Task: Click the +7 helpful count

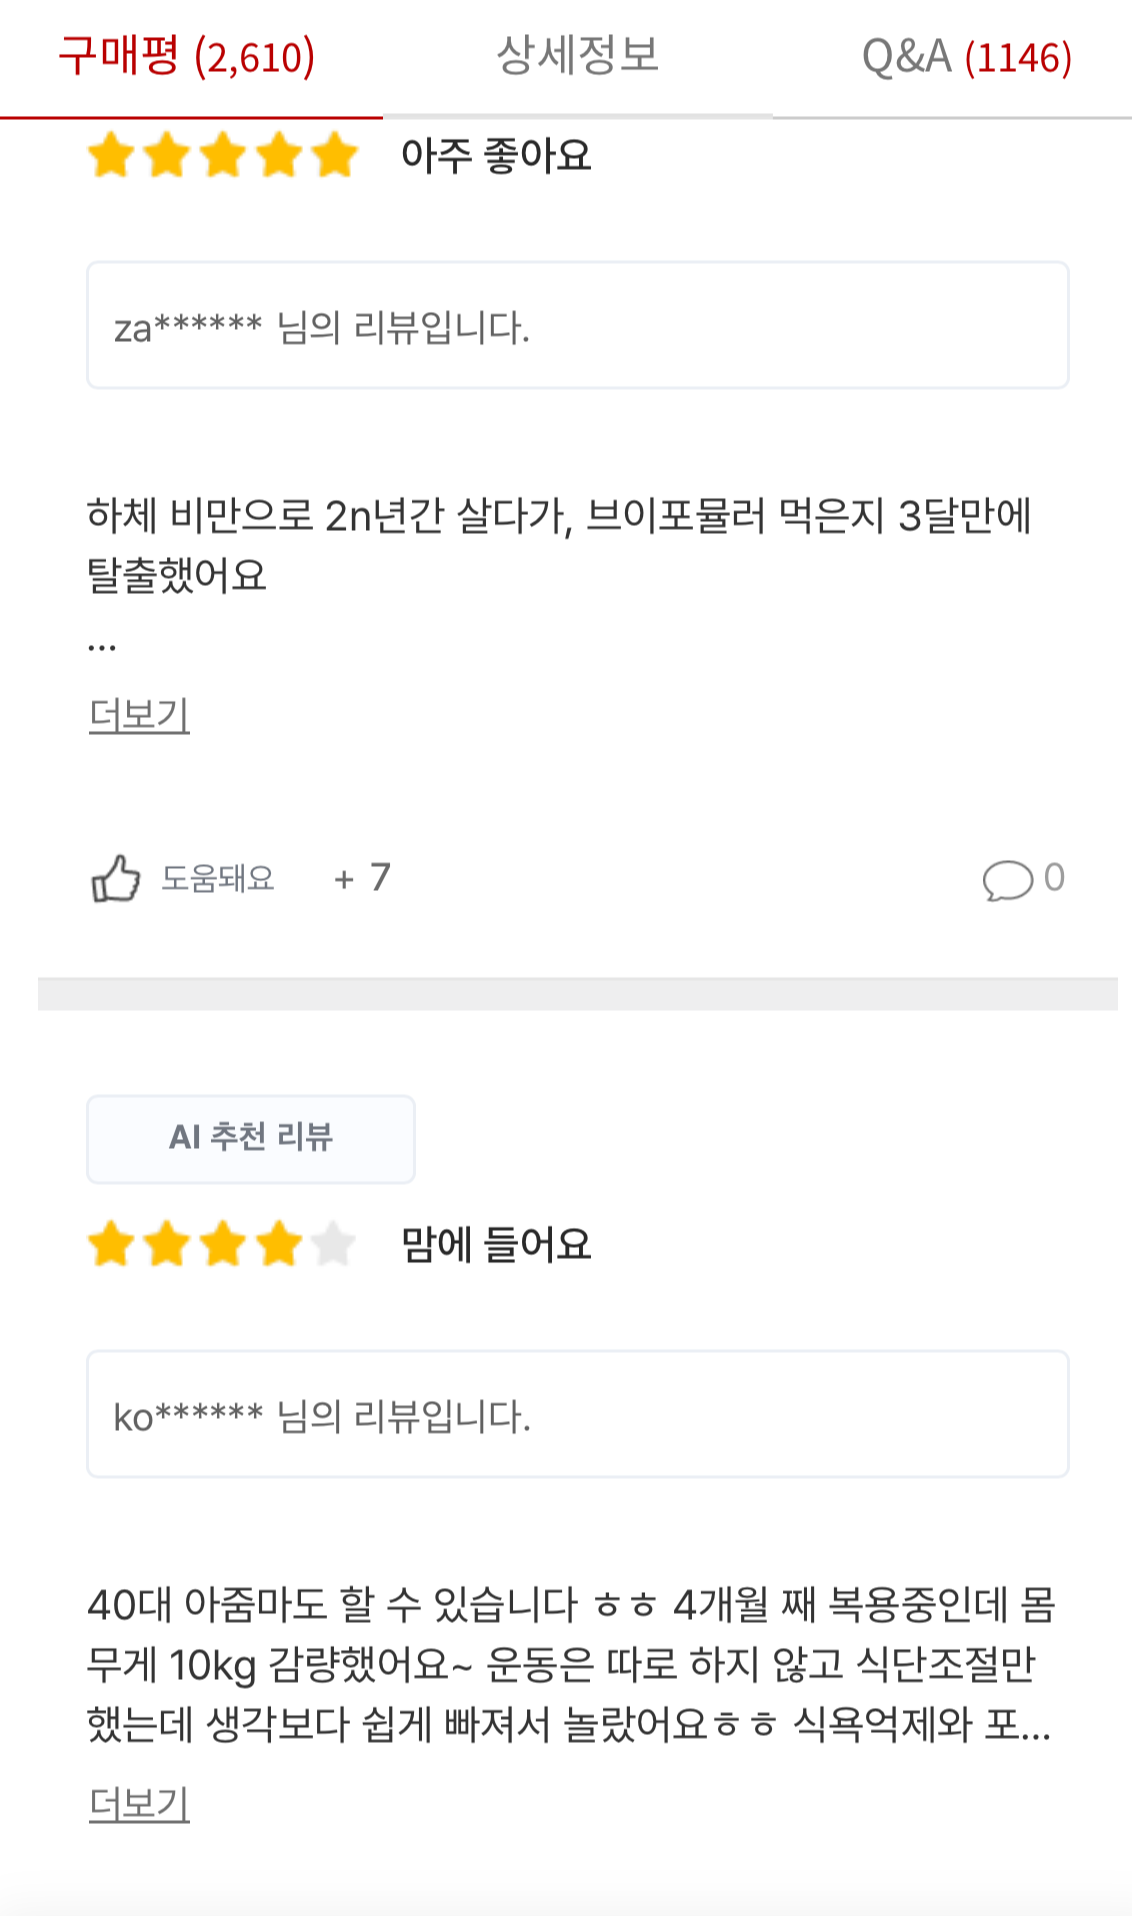Action: pyautogui.click(x=363, y=878)
